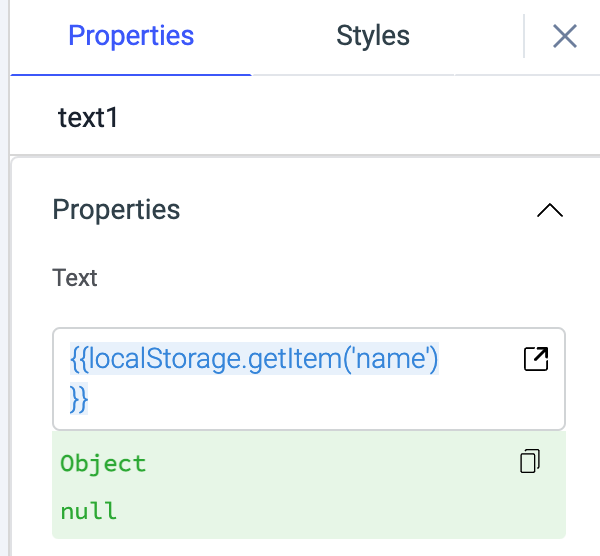Click the Properties section heading

tap(116, 210)
